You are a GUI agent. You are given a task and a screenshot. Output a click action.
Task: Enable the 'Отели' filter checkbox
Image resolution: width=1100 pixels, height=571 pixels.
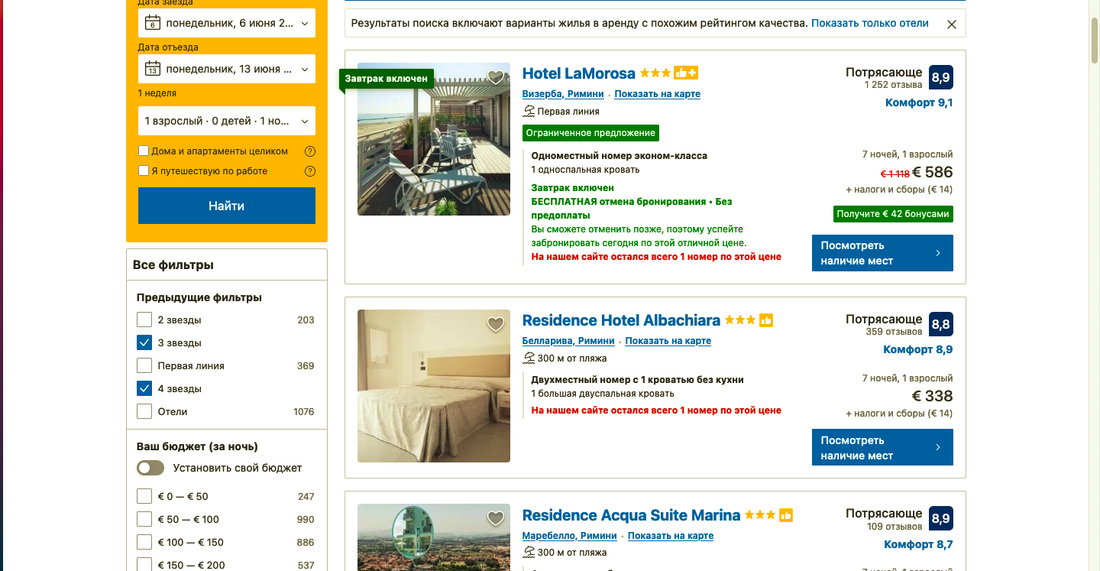[144, 411]
